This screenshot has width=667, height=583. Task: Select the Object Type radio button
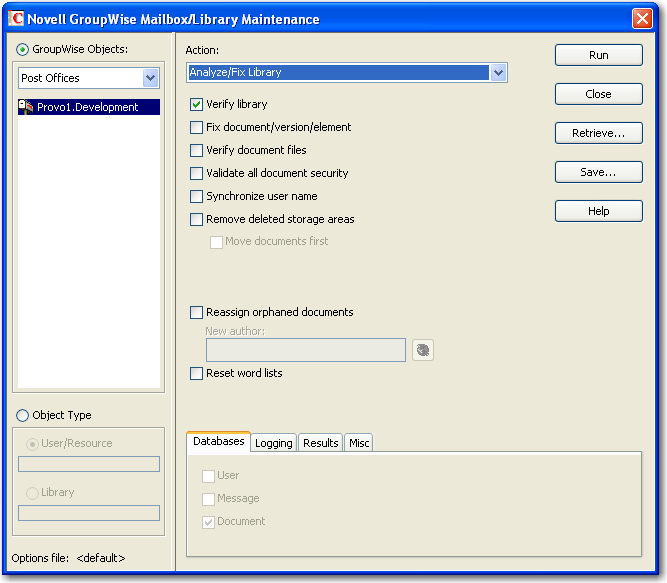point(23,415)
